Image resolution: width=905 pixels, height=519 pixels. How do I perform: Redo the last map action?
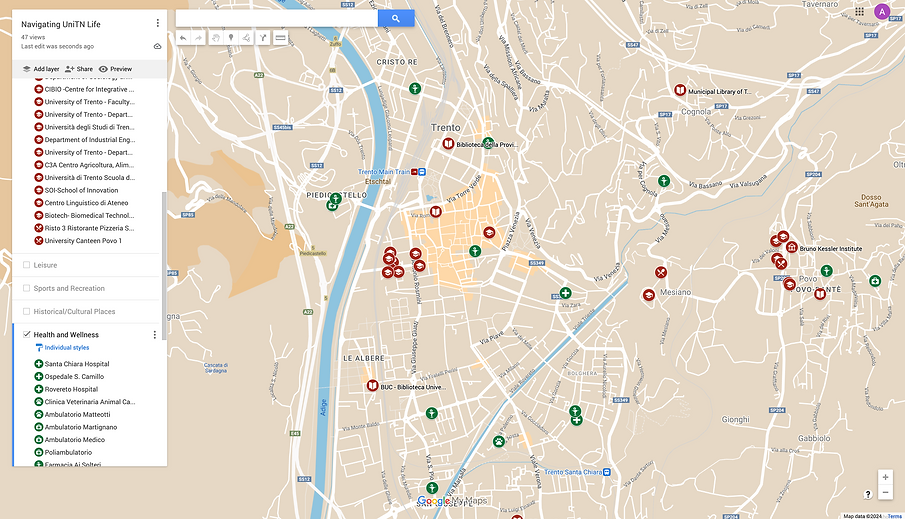(x=199, y=38)
